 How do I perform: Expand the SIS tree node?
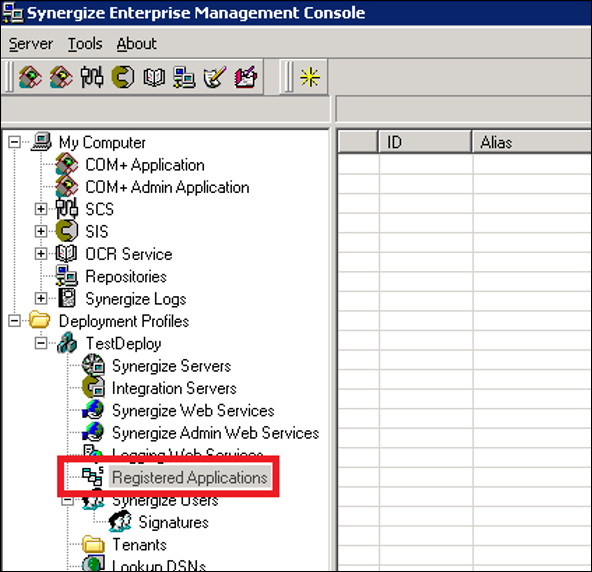pyautogui.click(x=41, y=231)
